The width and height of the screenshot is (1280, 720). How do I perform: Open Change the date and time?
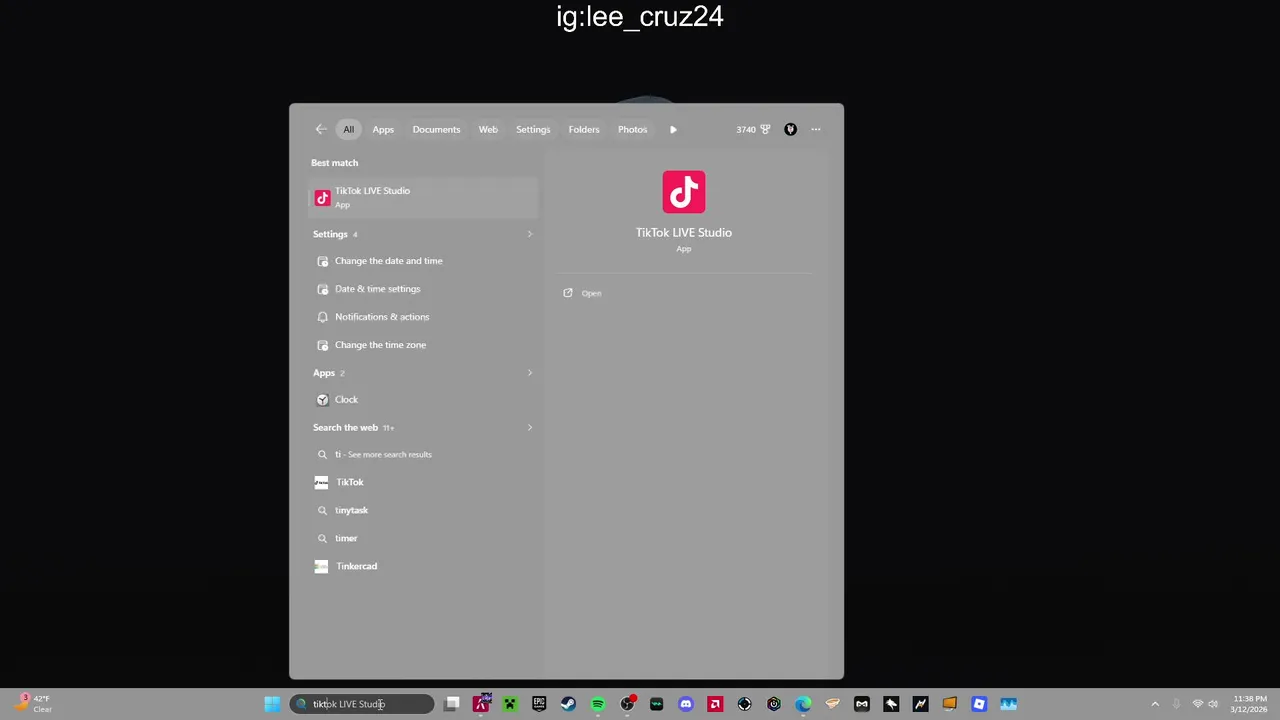coord(424,261)
